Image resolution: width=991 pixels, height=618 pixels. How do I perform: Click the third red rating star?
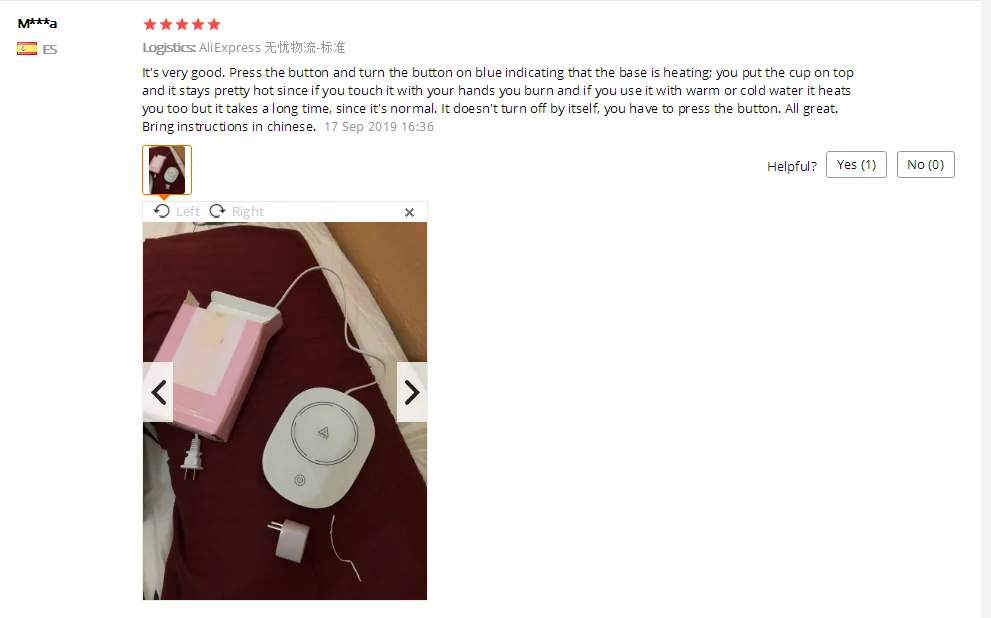click(182, 25)
